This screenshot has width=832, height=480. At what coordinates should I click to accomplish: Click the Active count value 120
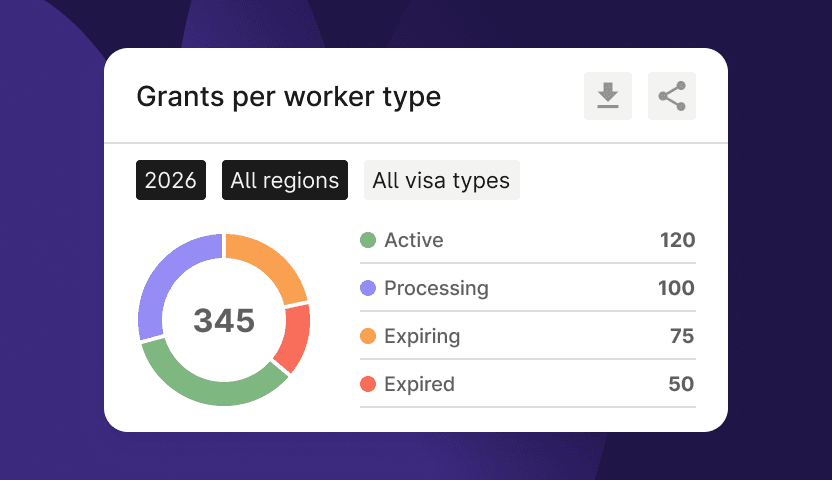point(677,240)
